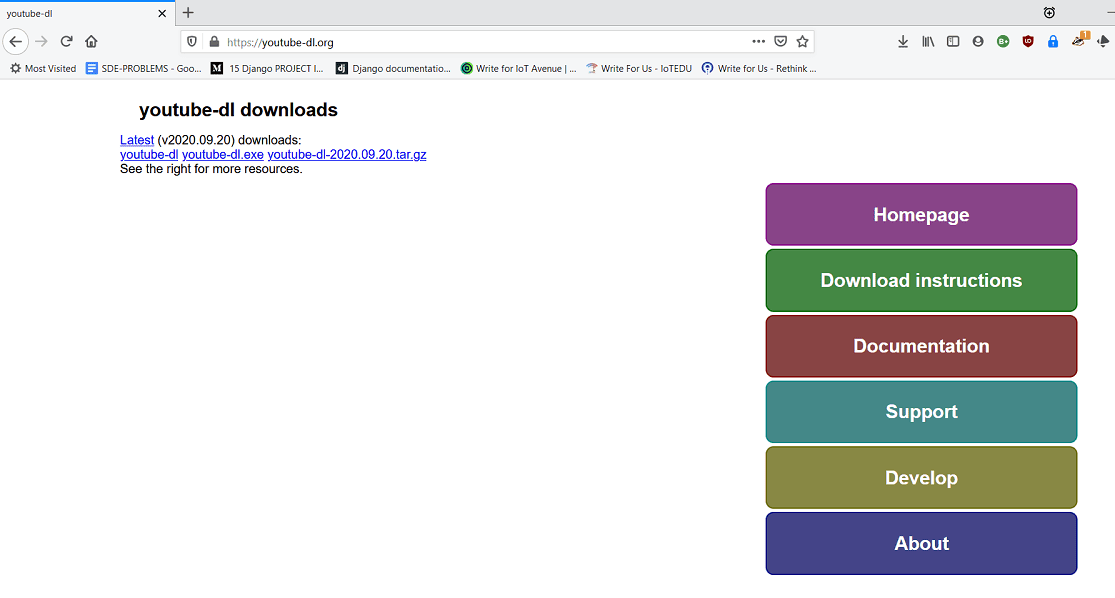
Task: Download youtube-dl-2020.09.20.tar.gz archive
Action: pos(347,154)
